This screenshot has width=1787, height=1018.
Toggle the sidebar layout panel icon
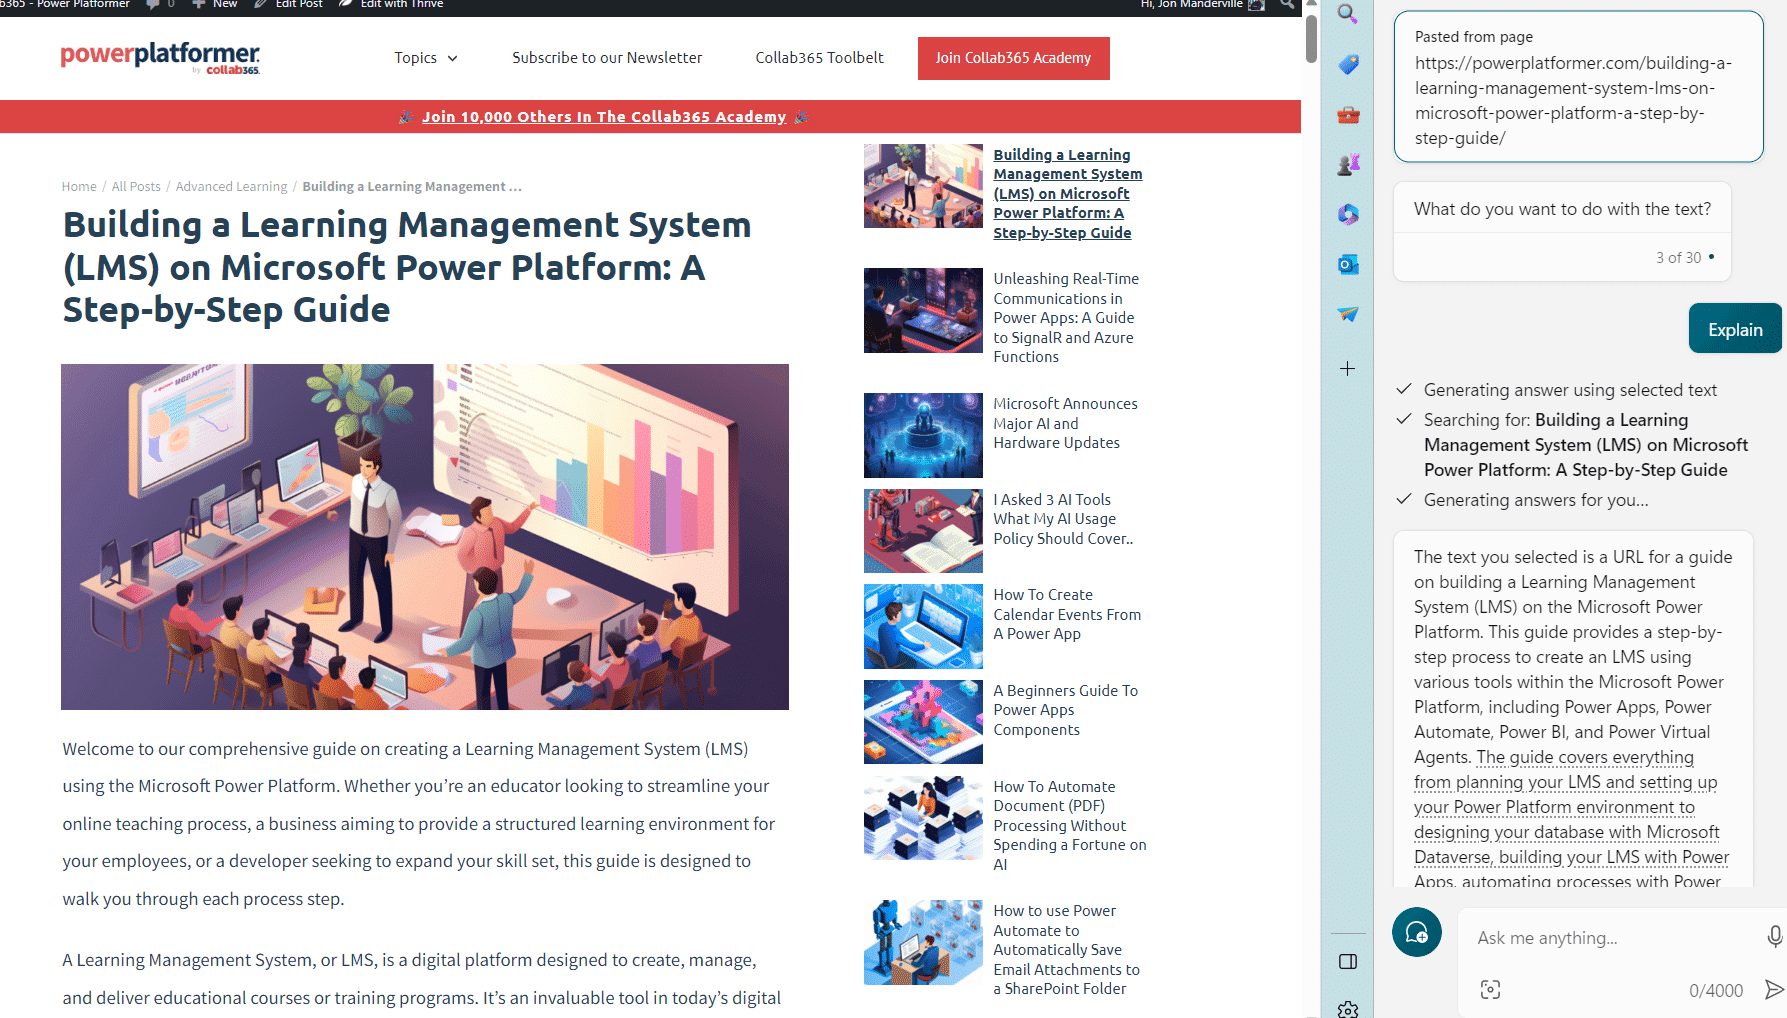1348,962
